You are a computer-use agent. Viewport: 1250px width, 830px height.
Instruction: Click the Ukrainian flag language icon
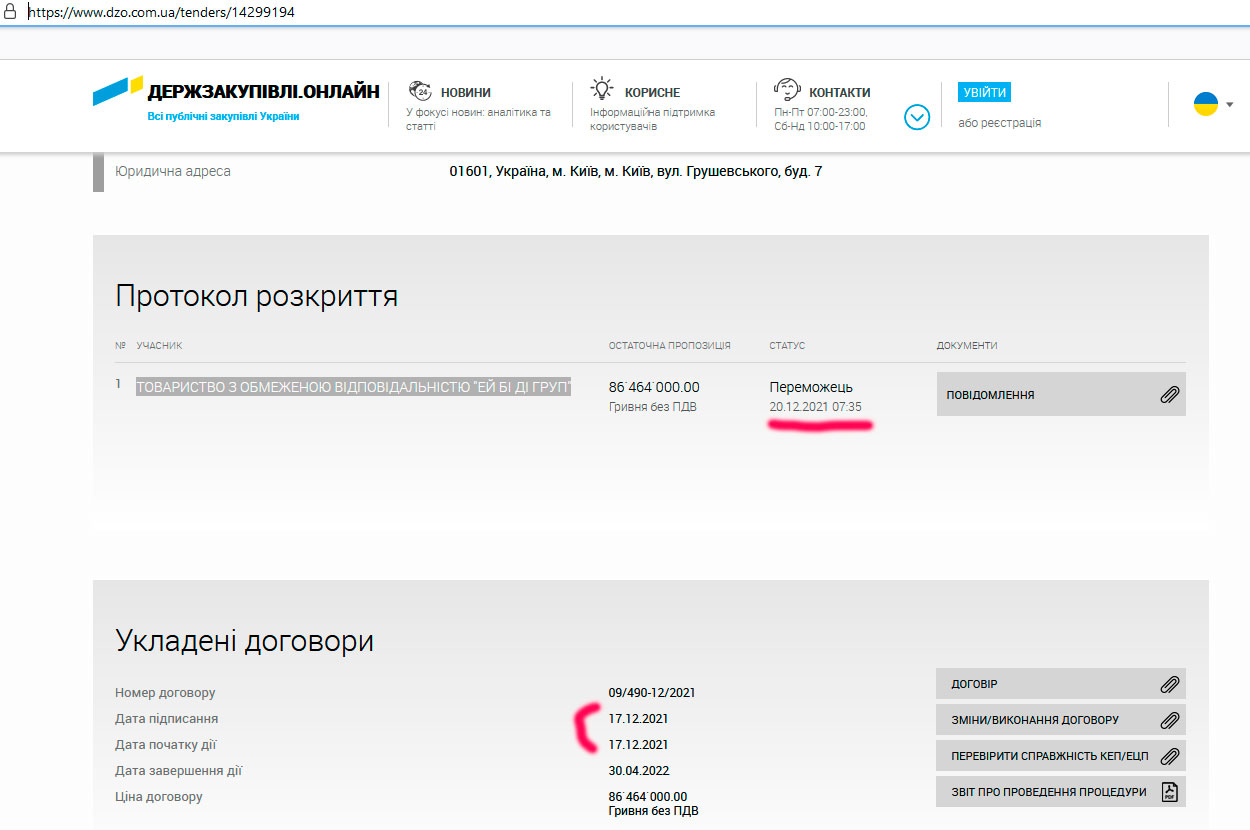(x=1205, y=104)
